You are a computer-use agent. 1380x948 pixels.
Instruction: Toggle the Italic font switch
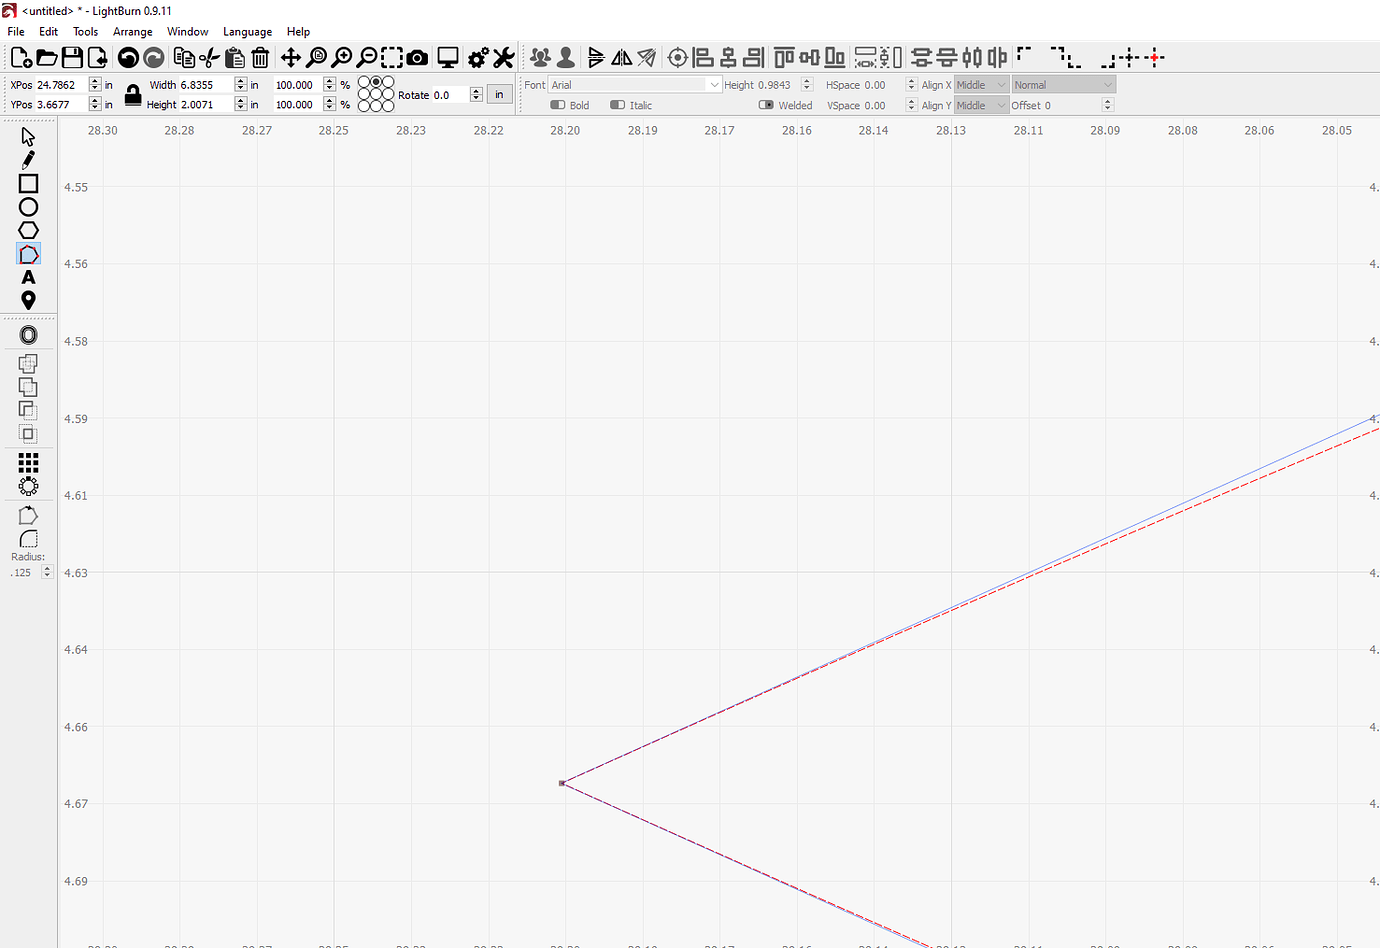617,105
